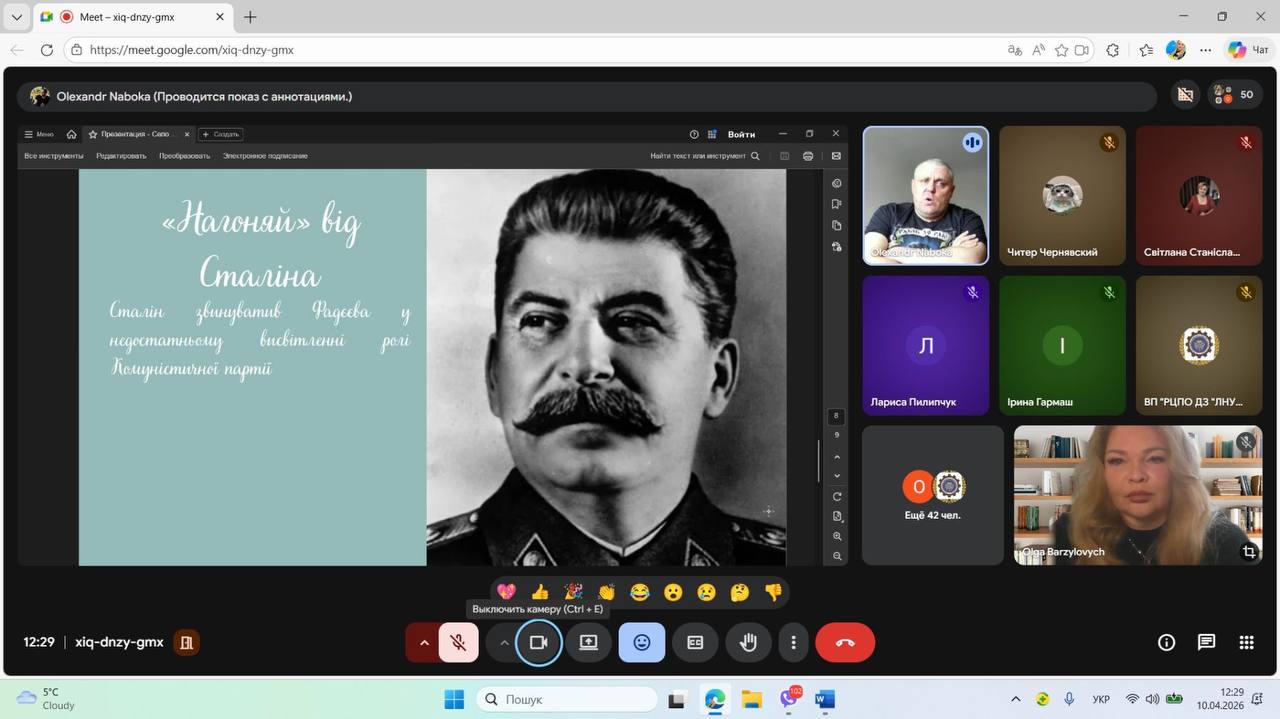This screenshot has height=719, width=1280.
Task: Open the activities grid icon
Action: tap(1246, 643)
